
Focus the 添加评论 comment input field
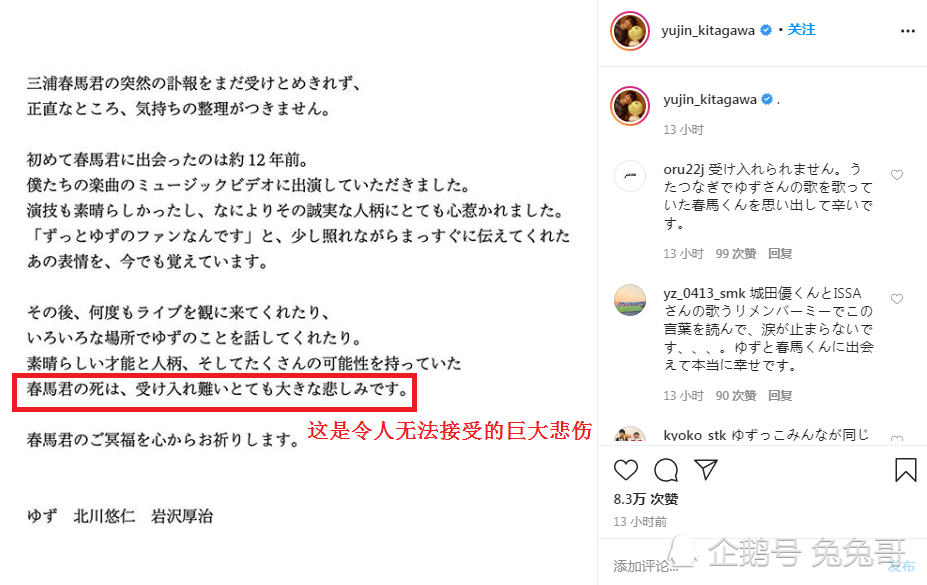pos(748,566)
